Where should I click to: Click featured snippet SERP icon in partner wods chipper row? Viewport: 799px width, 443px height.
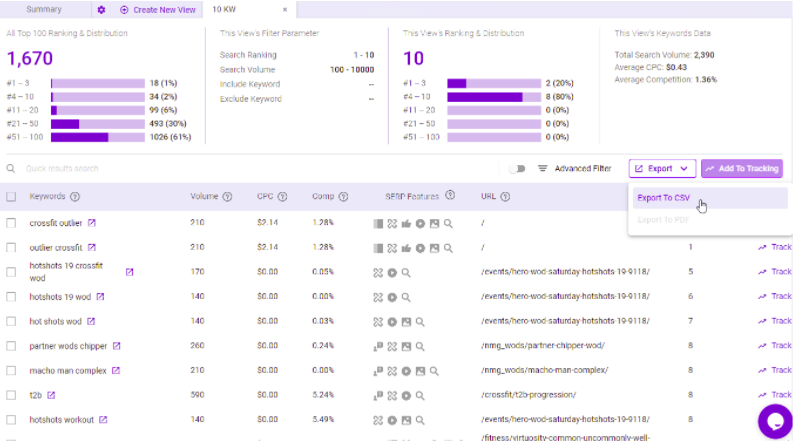coord(378,347)
